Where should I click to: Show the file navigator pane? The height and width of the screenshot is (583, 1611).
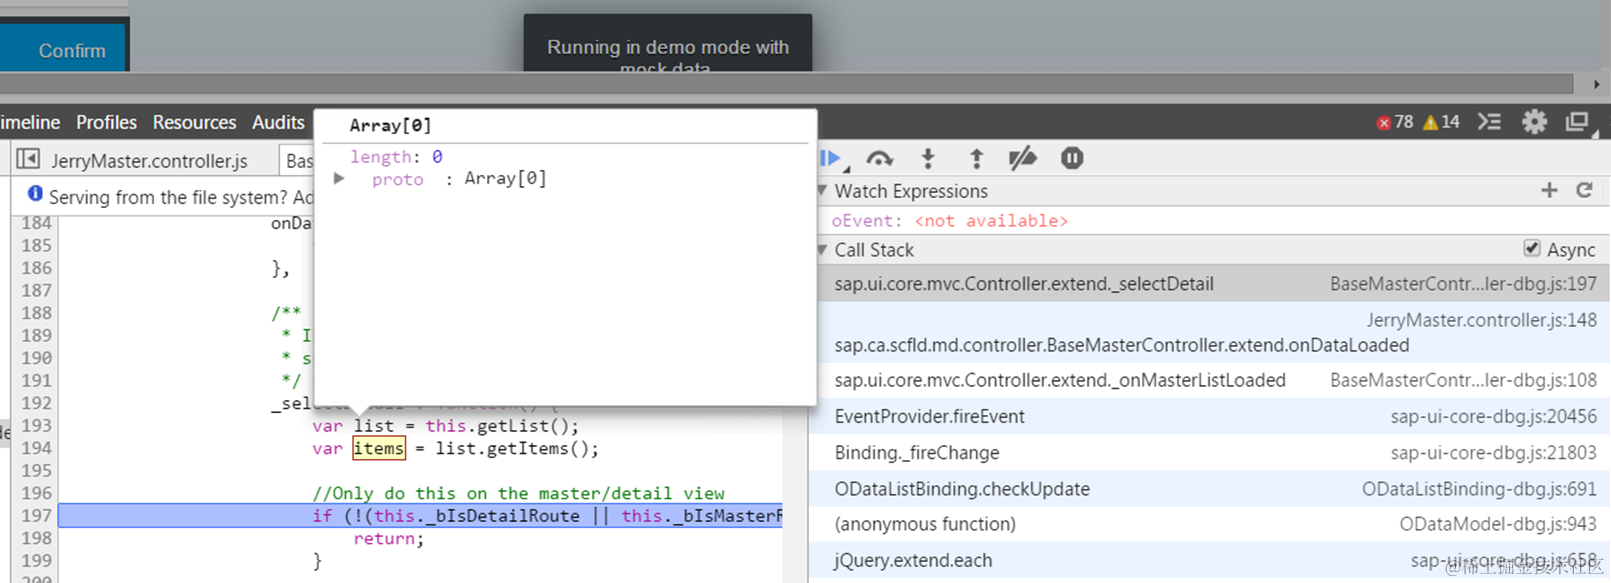click(x=29, y=159)
